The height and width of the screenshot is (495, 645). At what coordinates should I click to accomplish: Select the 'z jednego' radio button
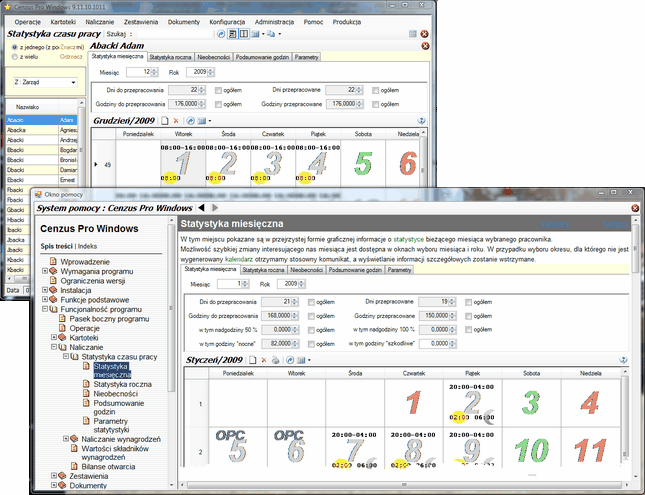13,46
